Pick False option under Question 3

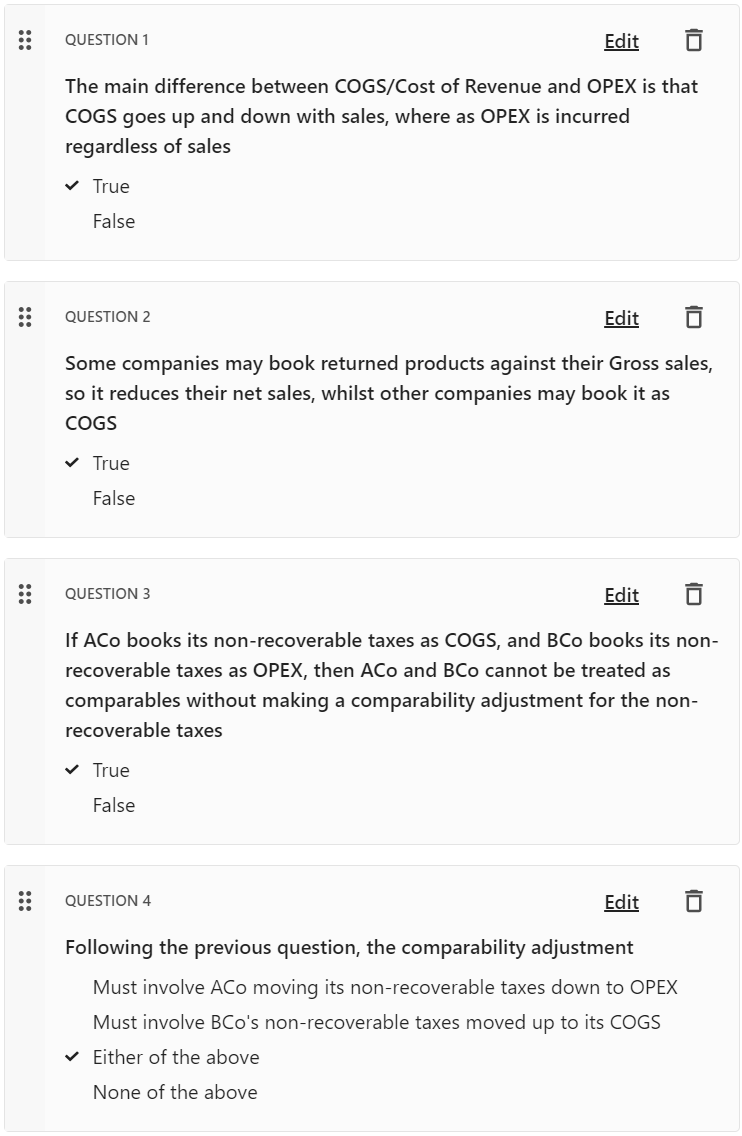(114, 805)
